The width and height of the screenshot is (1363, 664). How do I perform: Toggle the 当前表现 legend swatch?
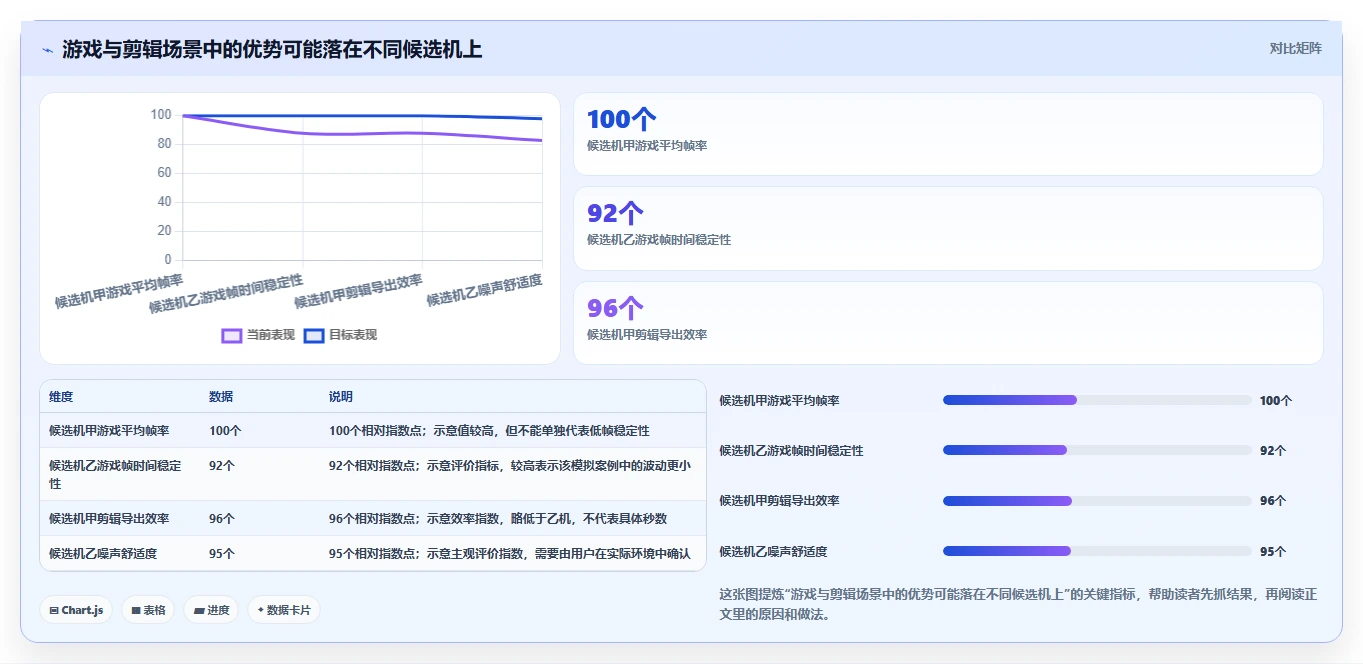(x=232, y=335)
